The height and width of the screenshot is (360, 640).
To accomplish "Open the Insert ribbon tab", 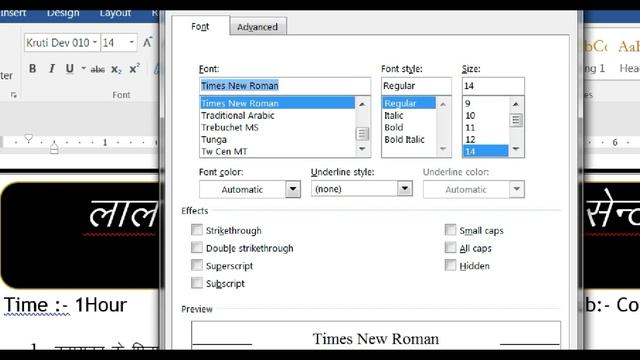I will click(13, 13).
